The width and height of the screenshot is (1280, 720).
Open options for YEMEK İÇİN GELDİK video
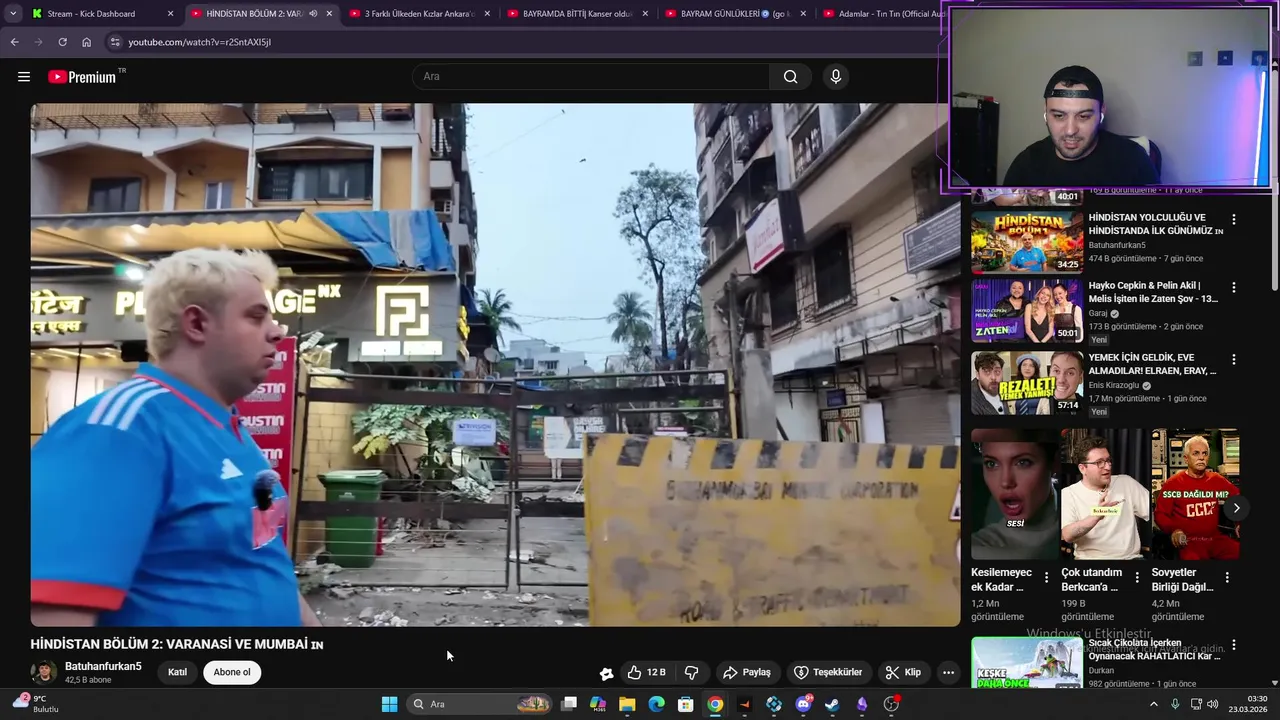pos(1234,359)
